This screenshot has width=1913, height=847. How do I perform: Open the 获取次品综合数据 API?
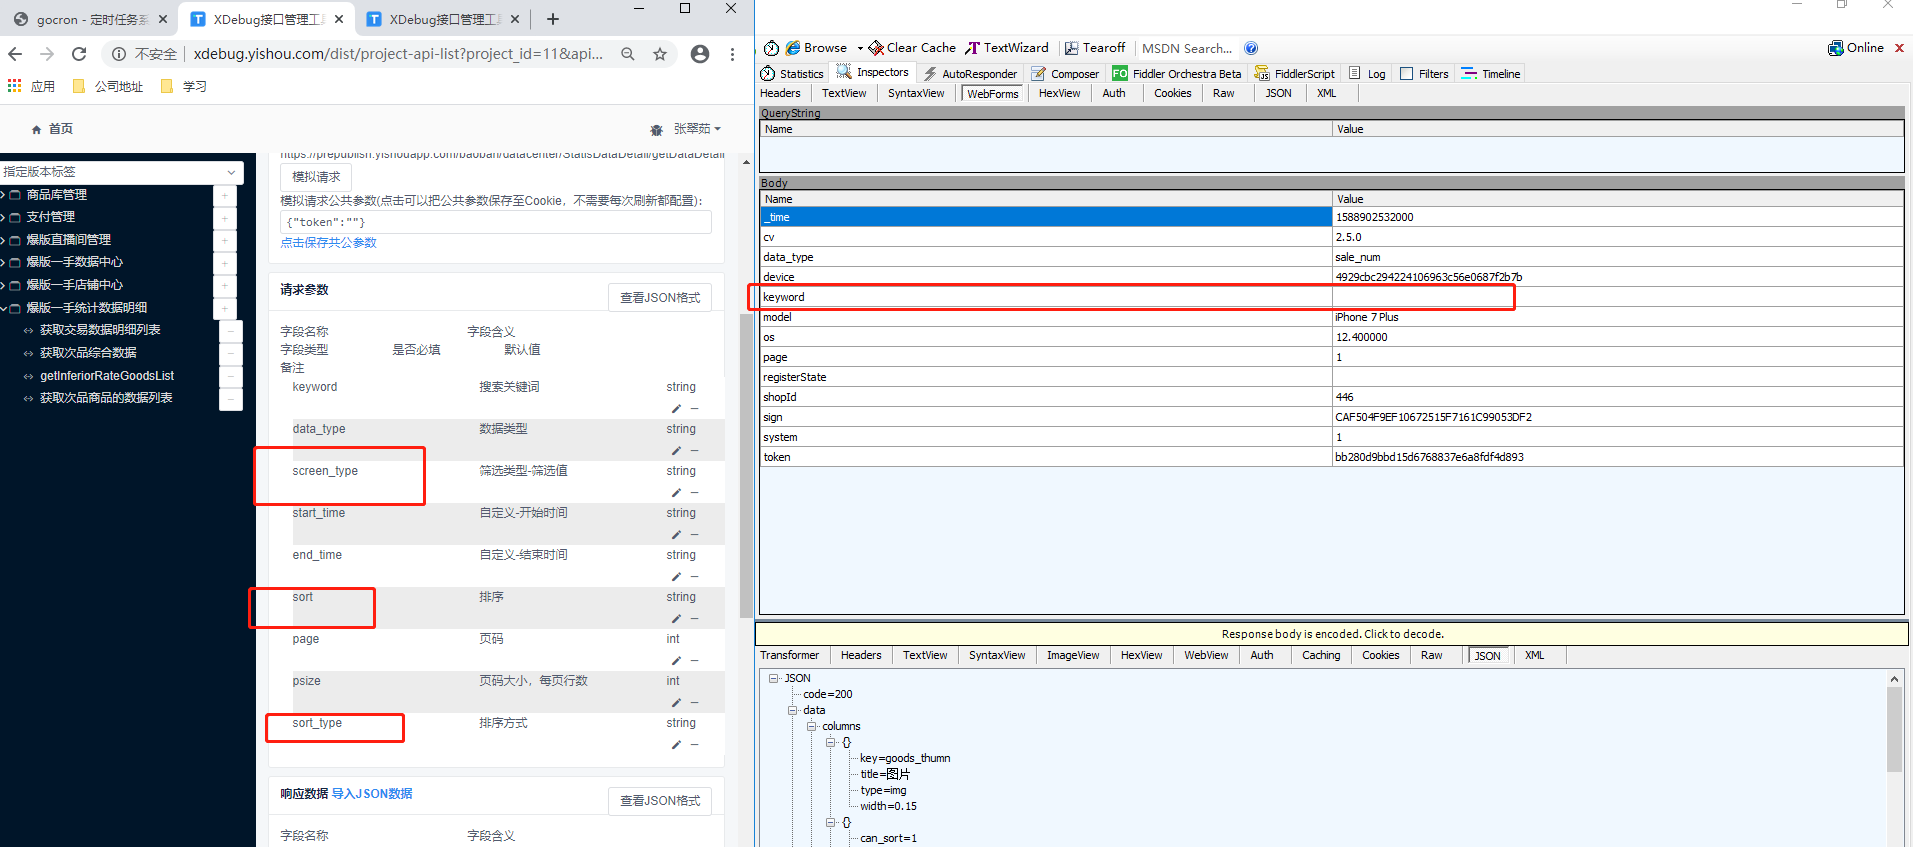88,353
